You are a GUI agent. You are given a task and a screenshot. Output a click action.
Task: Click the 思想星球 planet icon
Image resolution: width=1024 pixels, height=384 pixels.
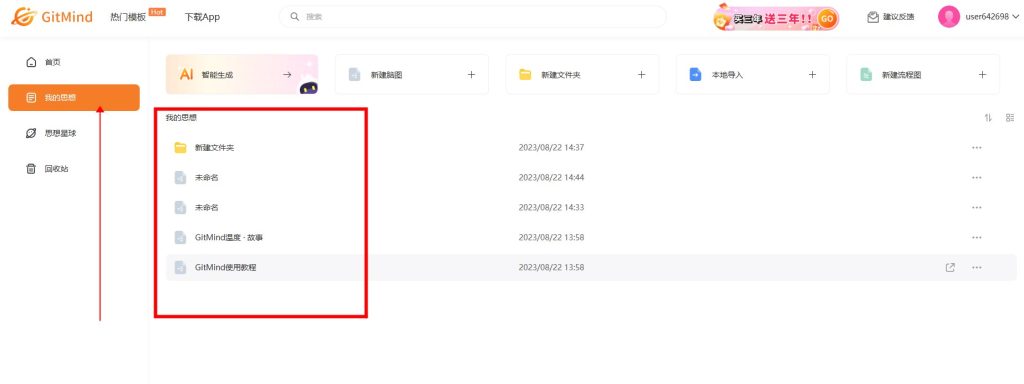pyautogui.click(x=31, y=133)
